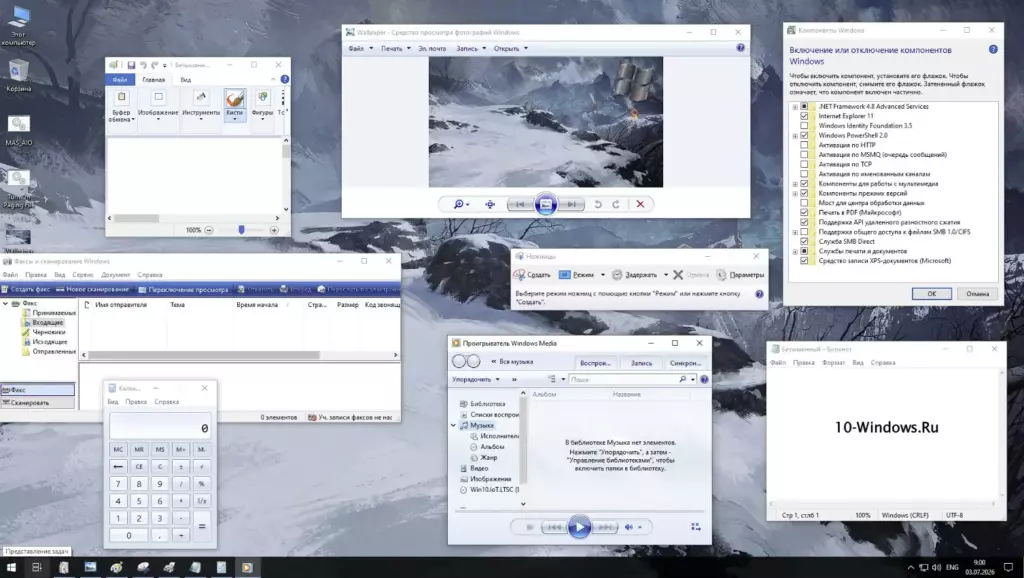The width and height of the screenshot is (1024, 578).
Task: Click the play button in Media Player
Action: pyautogui.click(x=579, y=527)
